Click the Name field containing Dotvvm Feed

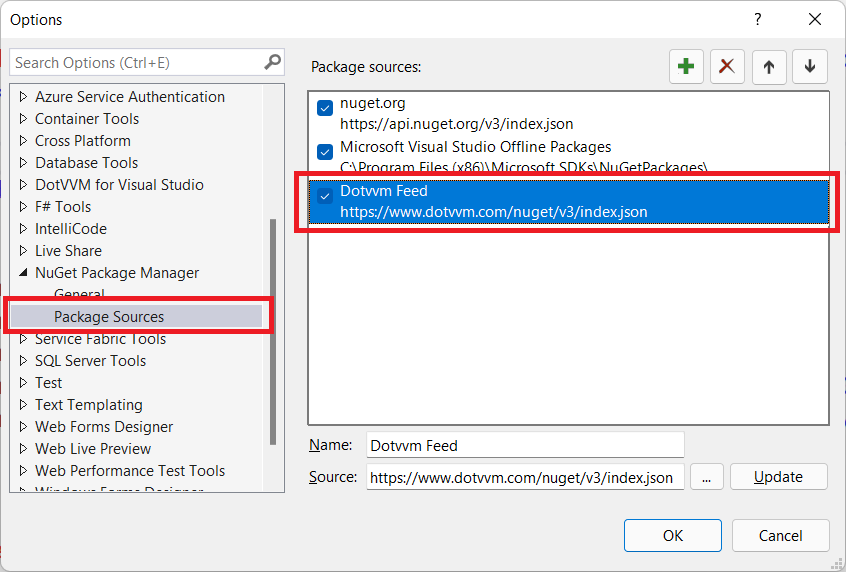525,446
